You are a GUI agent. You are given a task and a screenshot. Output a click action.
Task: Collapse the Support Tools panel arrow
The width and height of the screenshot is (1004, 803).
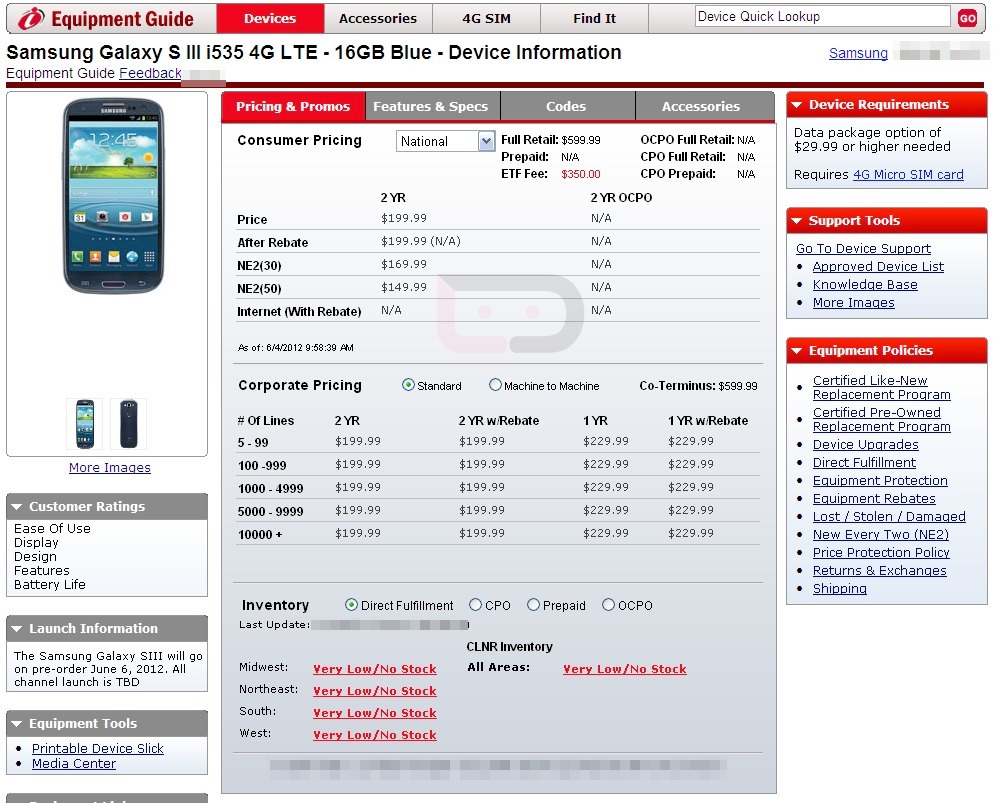pyautogui.click(x=797, y=221)
